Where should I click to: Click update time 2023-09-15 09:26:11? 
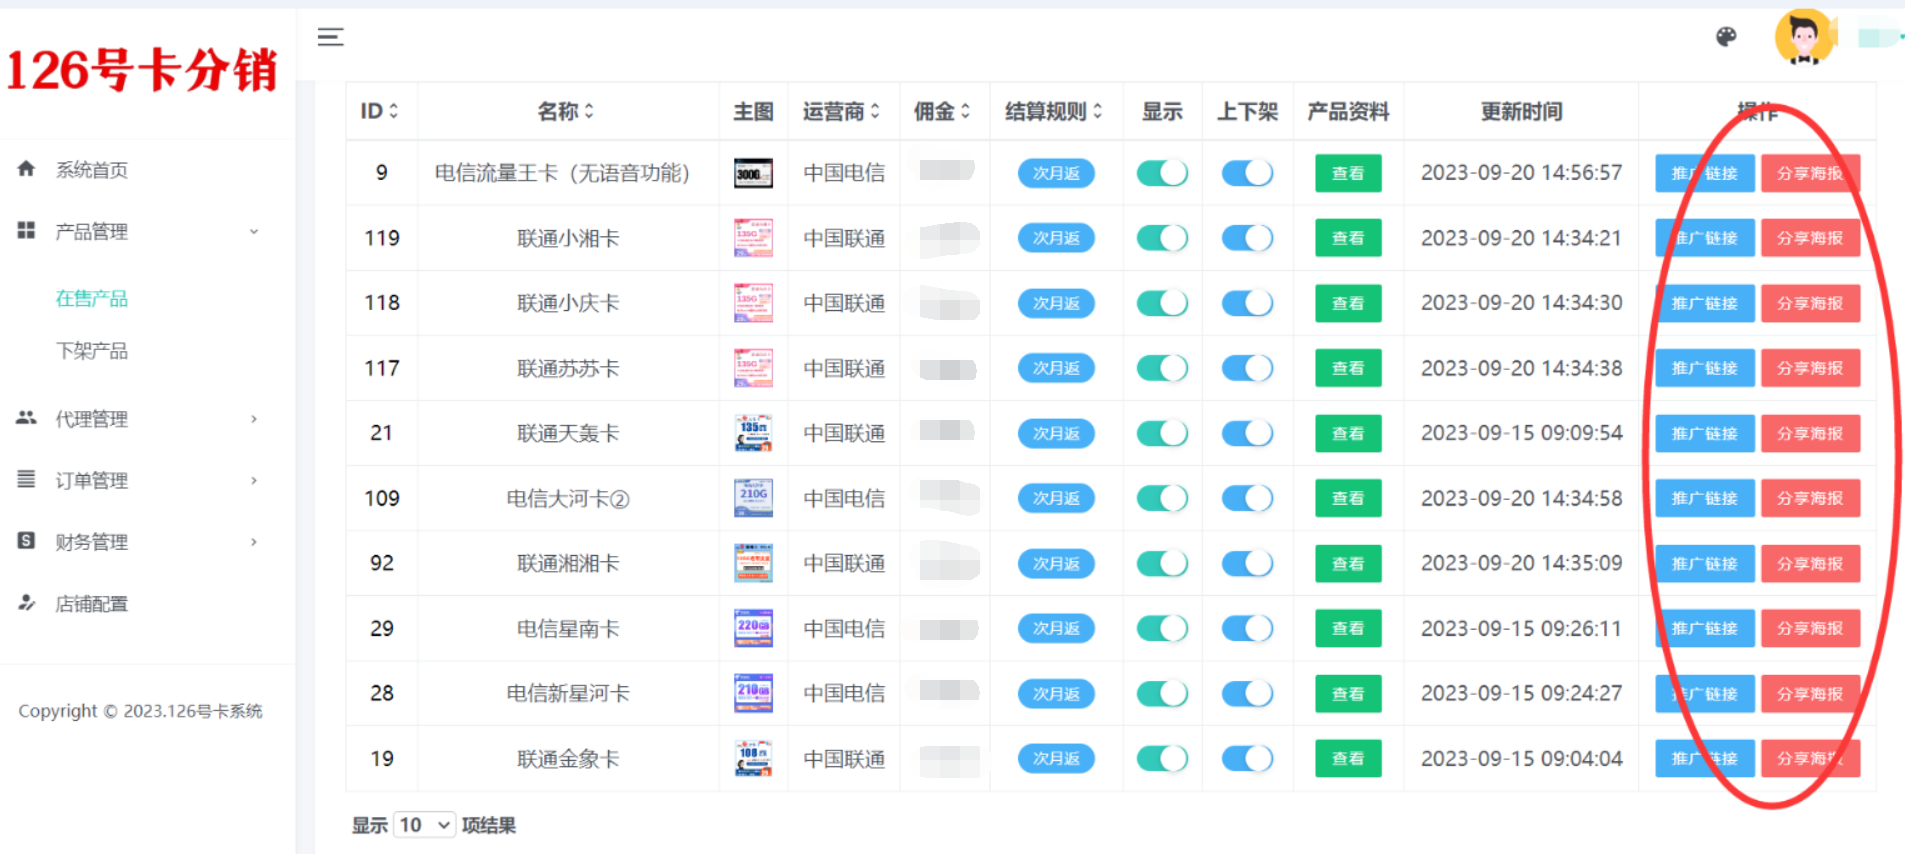tap(1521, 628)
